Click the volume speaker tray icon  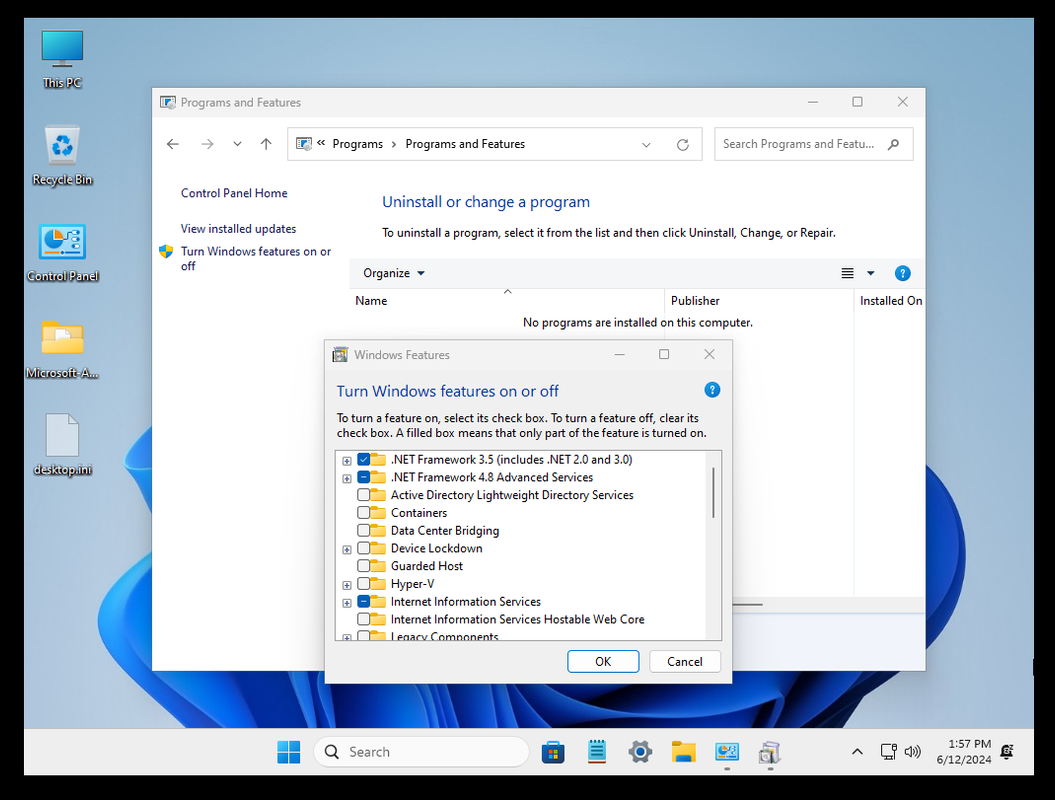pos(912,752)
